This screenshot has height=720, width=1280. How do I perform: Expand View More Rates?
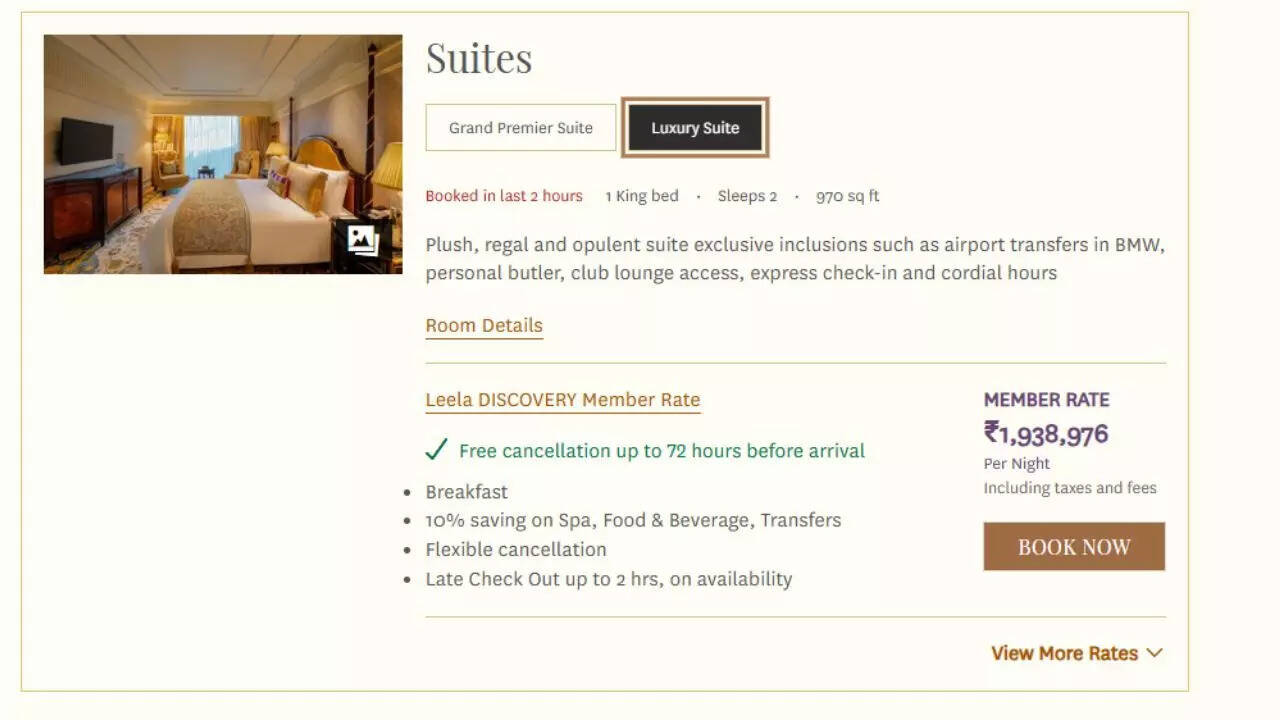pos(1076,653)
